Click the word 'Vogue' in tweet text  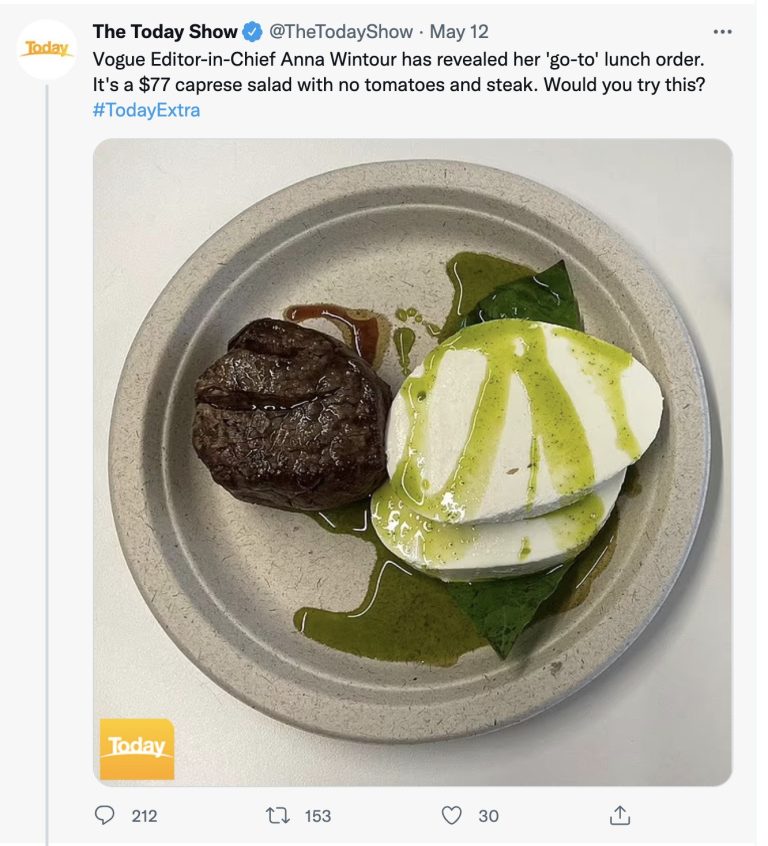pyautogui.click(x=117, y=58)
